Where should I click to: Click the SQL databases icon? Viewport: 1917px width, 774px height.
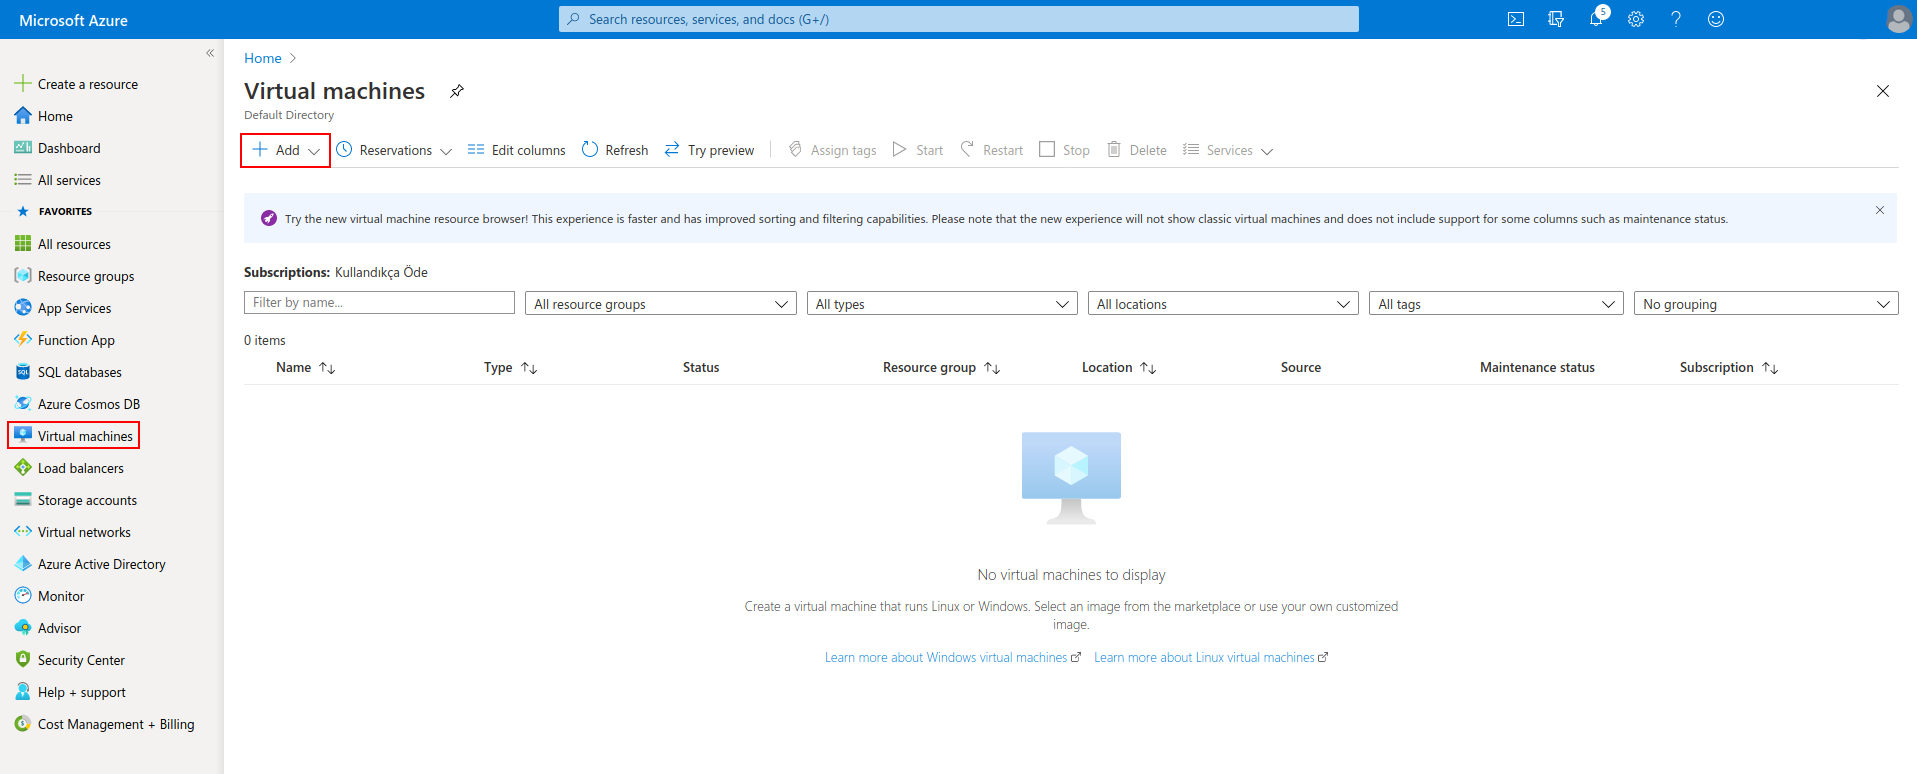pos(23,372)
